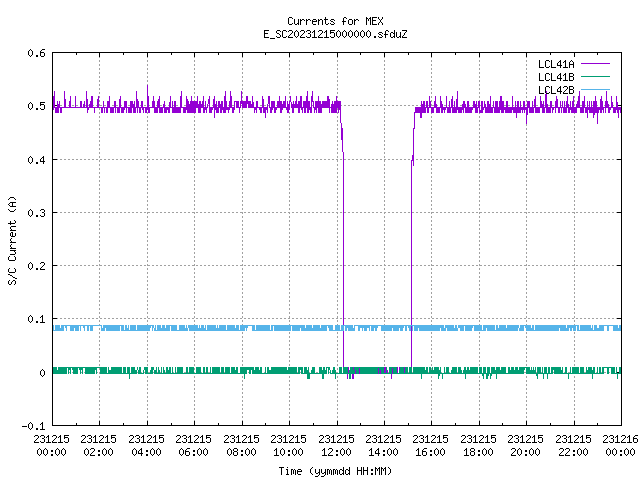
Task: Select the LCL42B legend label
Action: point(556,90)
